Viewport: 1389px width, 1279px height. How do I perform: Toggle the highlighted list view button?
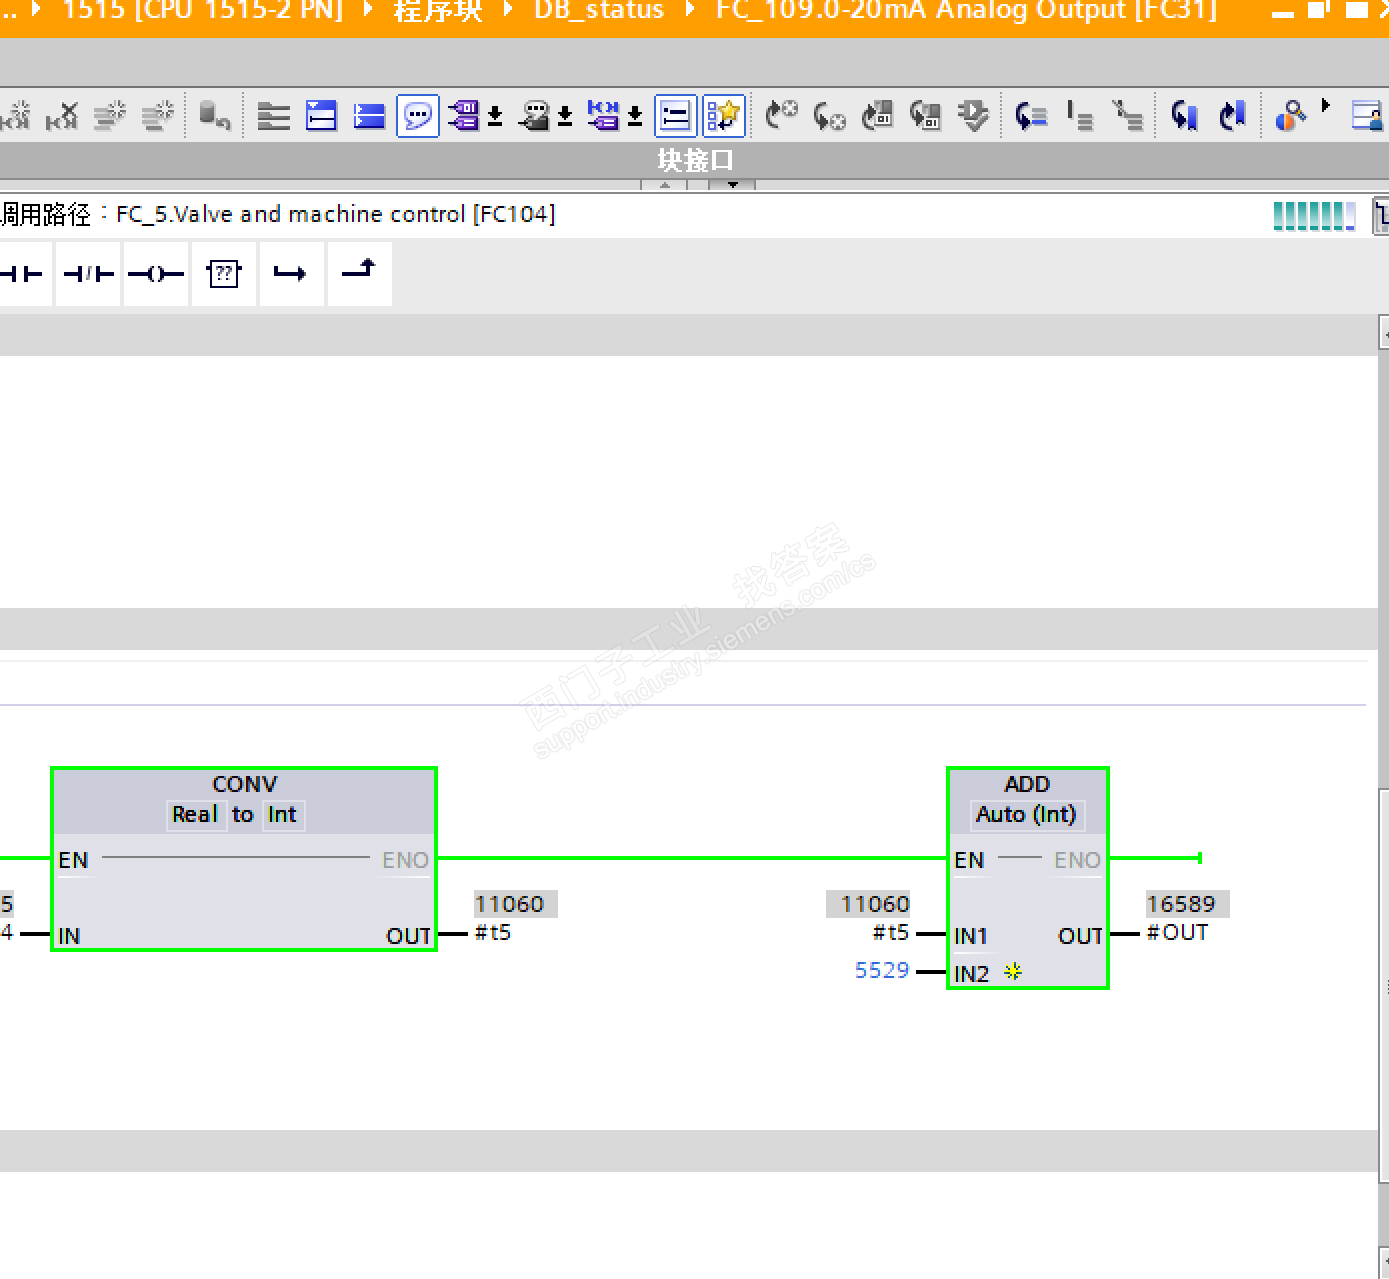point(675,116)
